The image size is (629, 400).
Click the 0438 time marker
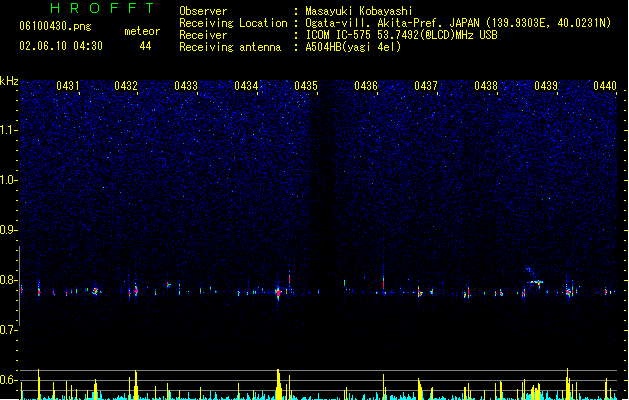(x=486, y=86)
